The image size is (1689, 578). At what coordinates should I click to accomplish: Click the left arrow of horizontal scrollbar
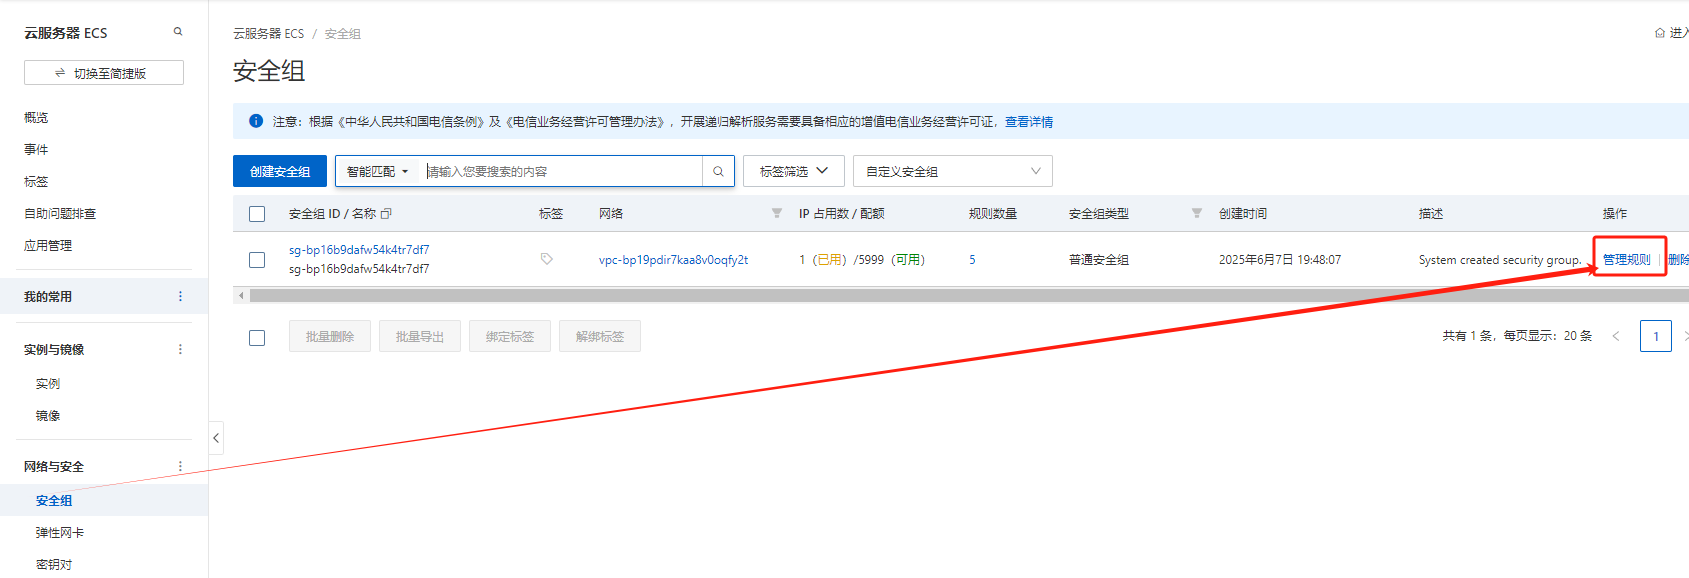[x=241, y=296]
